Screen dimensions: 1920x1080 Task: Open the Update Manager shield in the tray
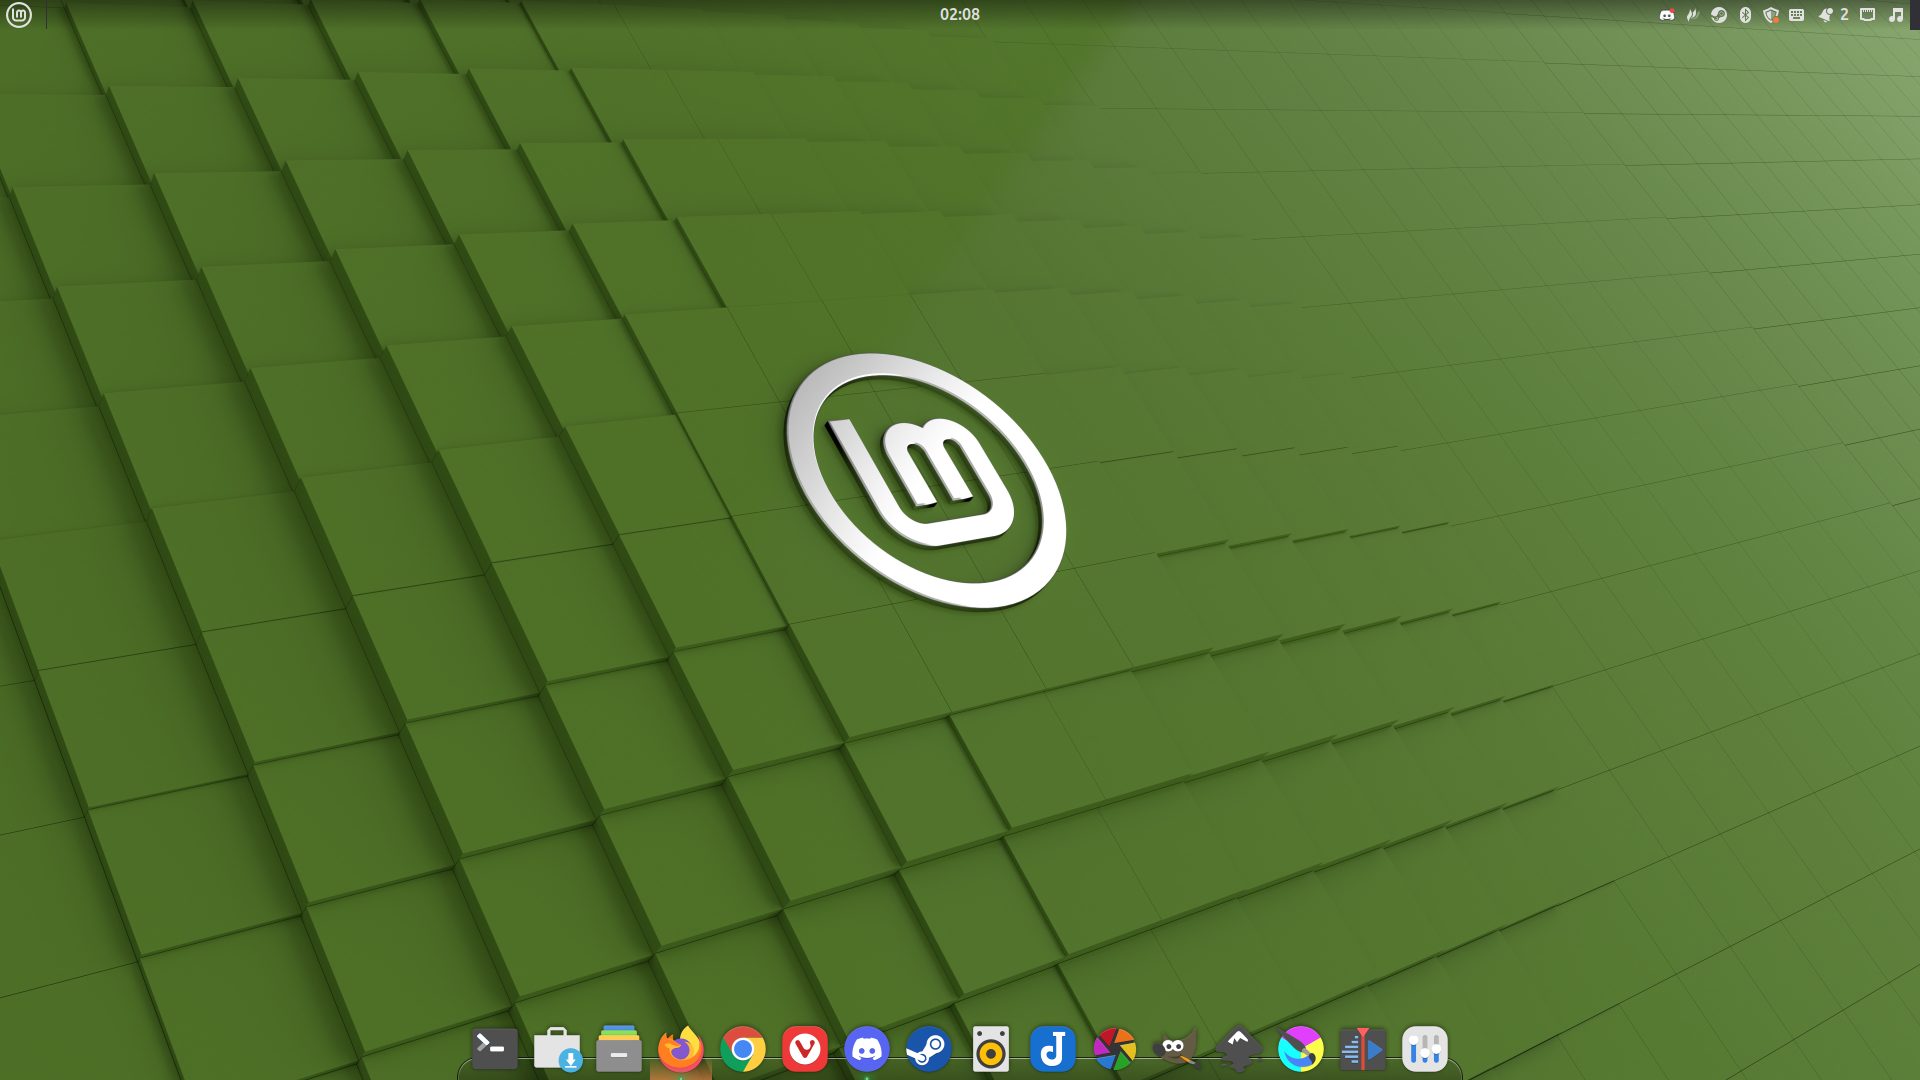coord(1770,15)
